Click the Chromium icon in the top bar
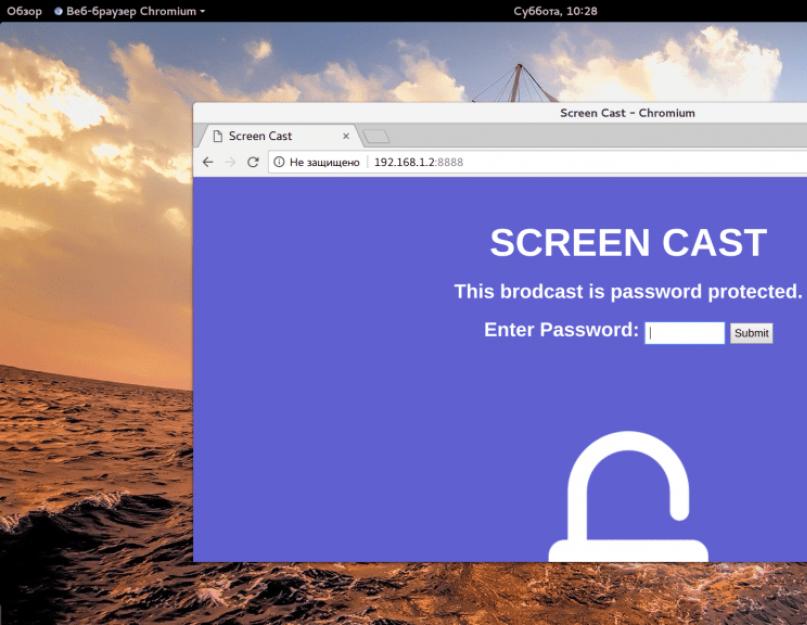The width and height of the screenshot is (807, 625). tap(58, 11)
